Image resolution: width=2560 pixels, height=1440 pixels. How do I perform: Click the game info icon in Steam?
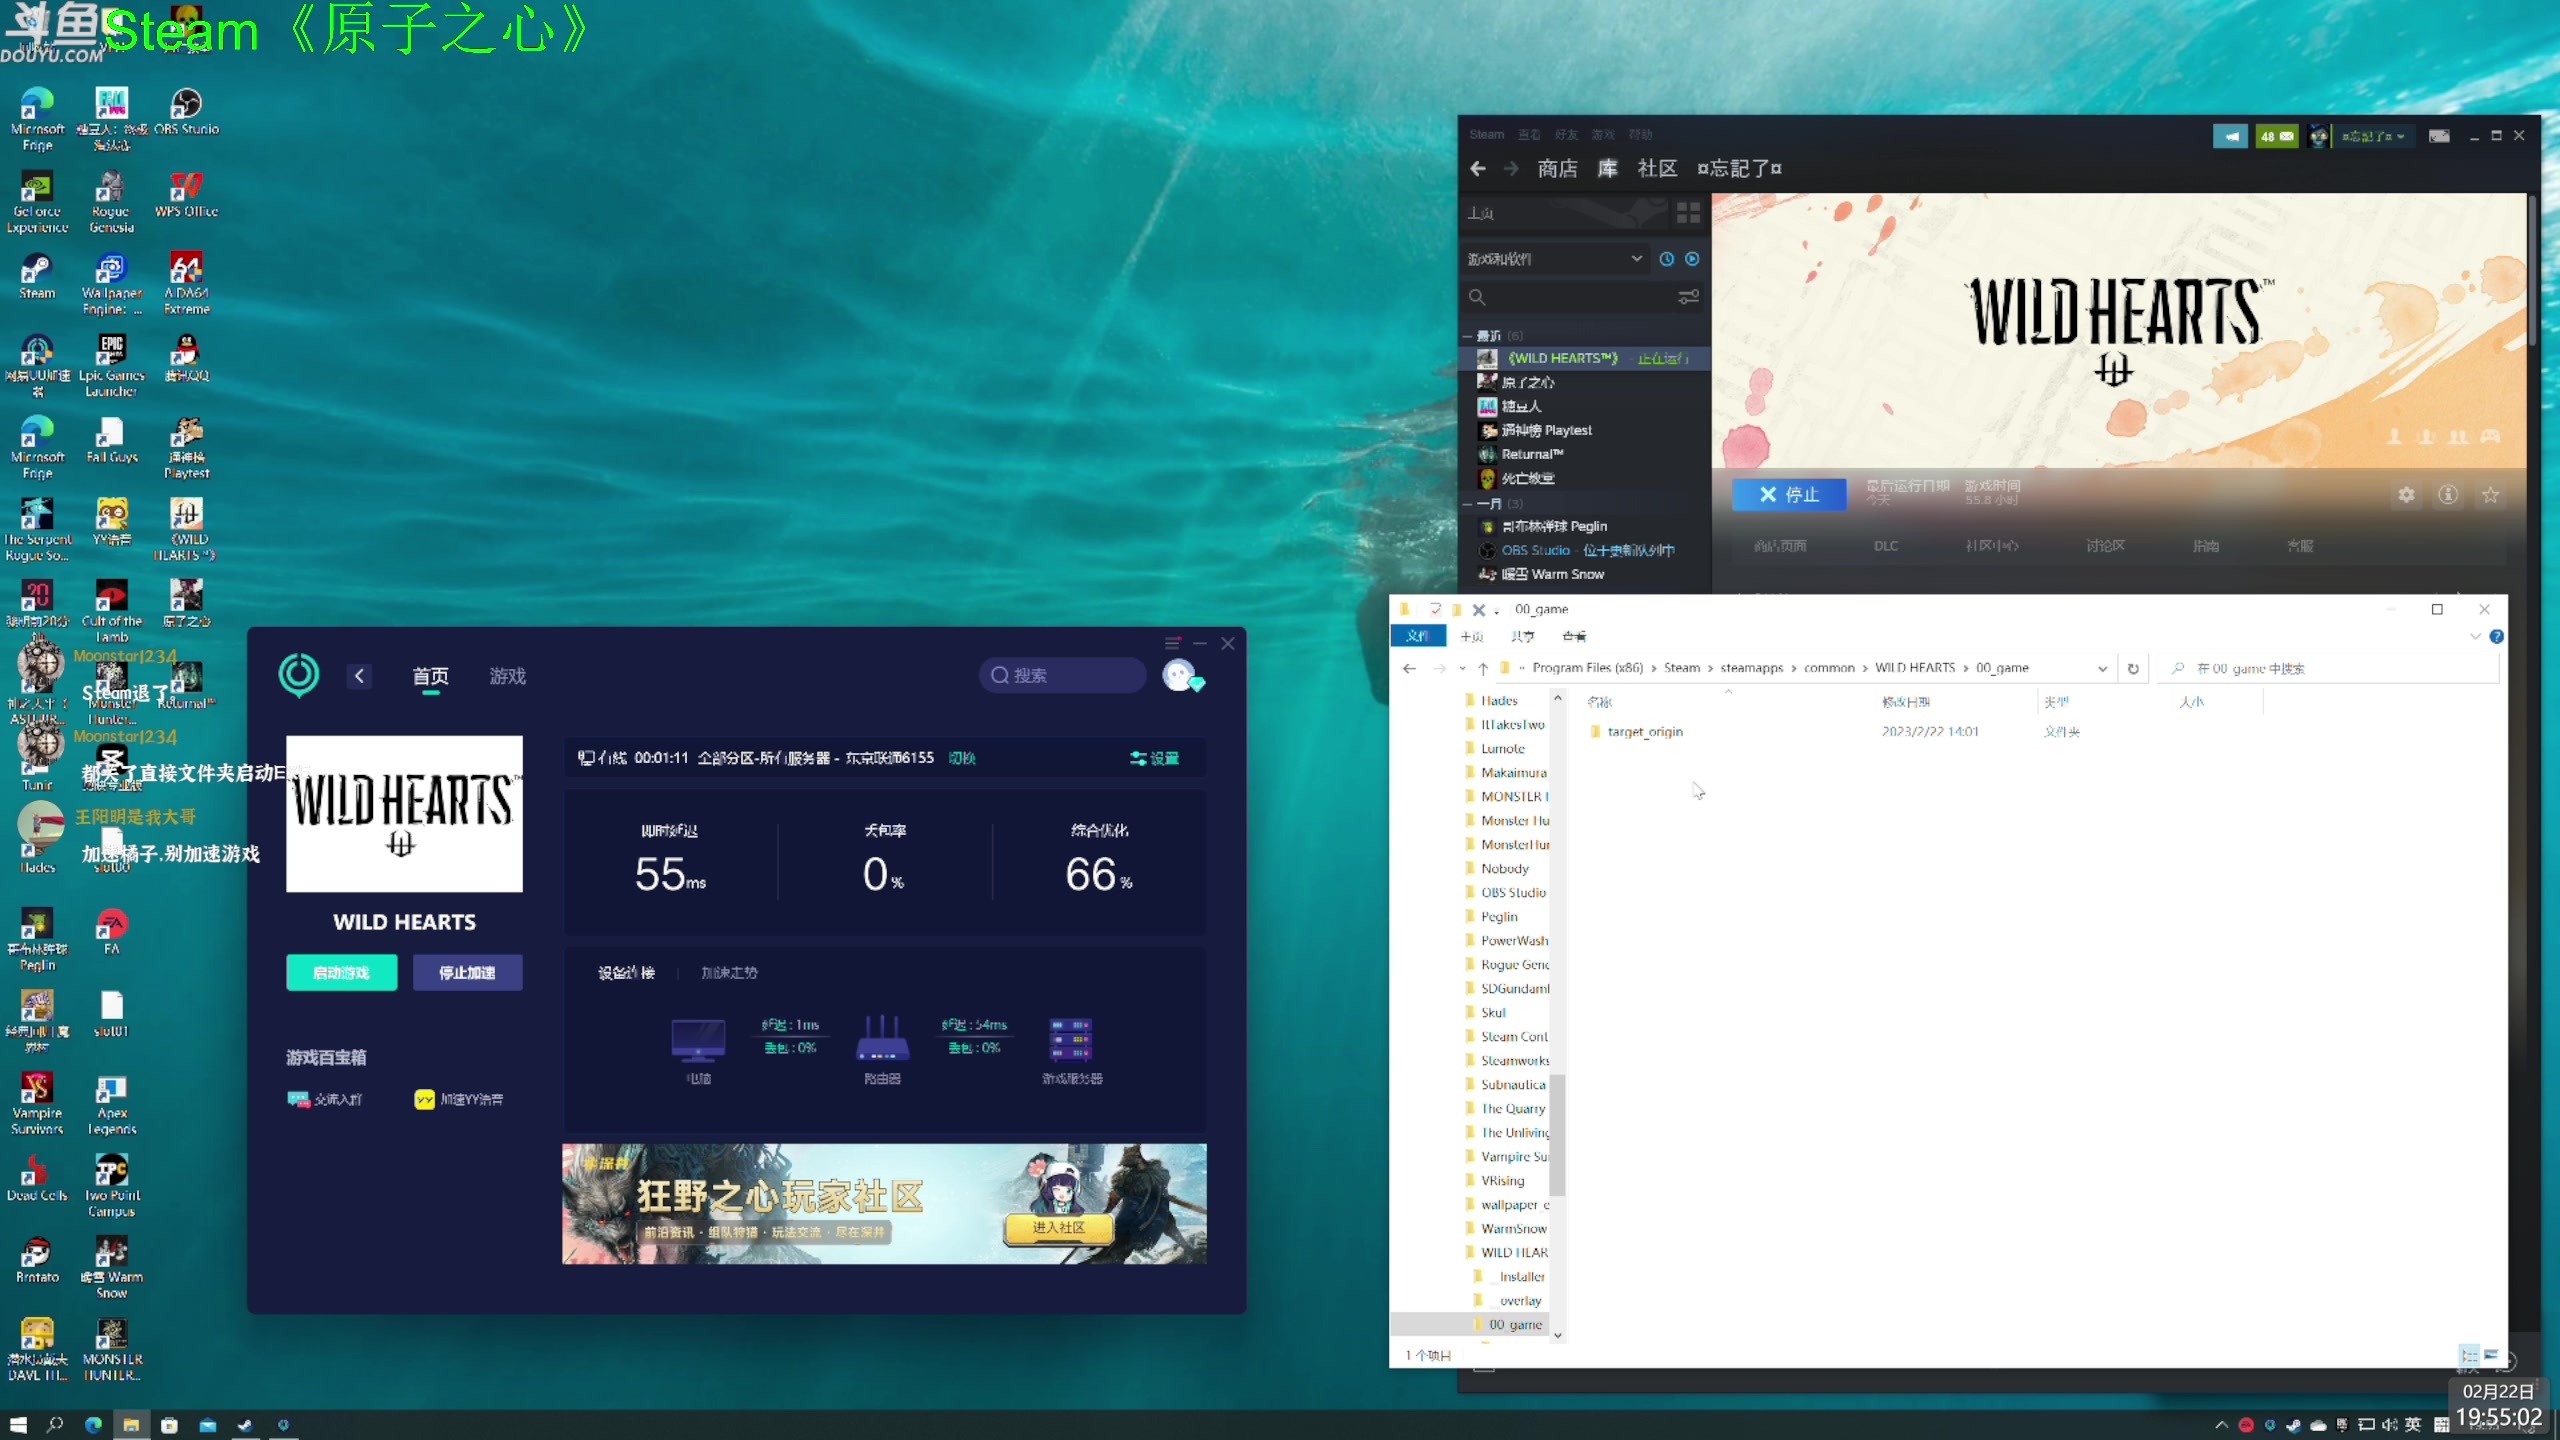[x=2448, y=495]
